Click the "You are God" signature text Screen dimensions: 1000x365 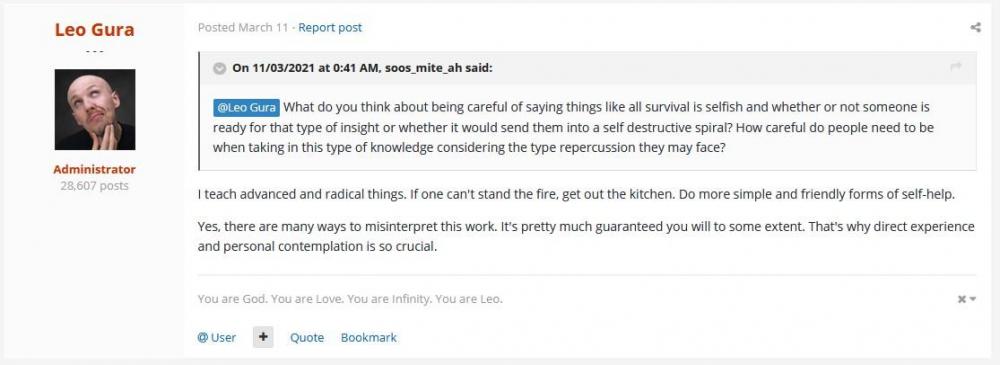[x=349, y=299]
